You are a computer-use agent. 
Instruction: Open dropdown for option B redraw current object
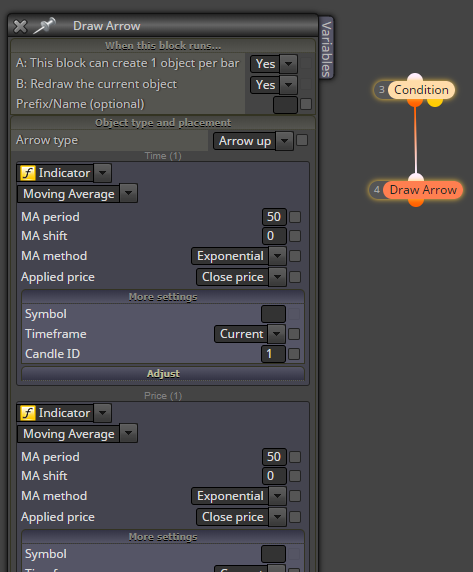pyautogui.click(x=288, y=85)
